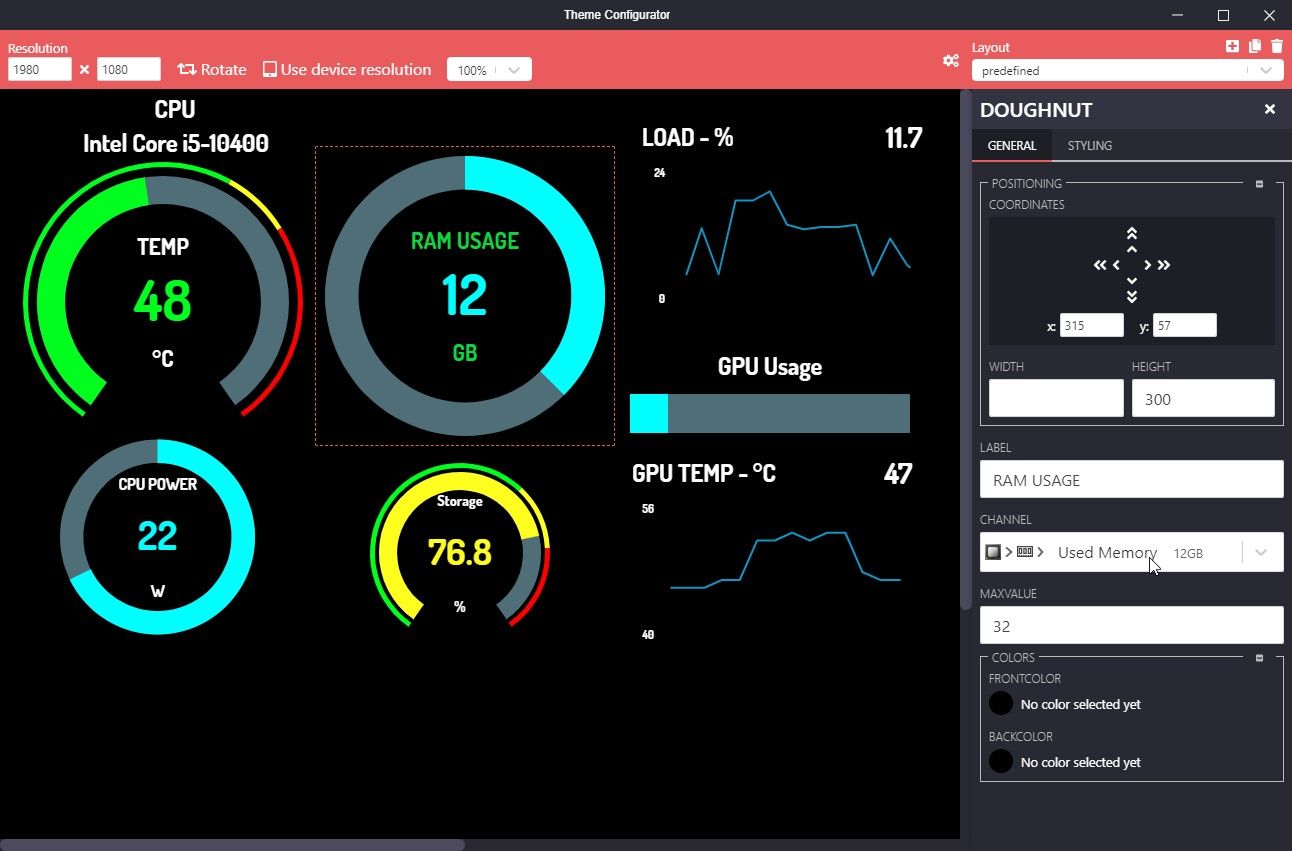
Task: Select the GENERAL tab
Action: (x=1011, y=146)
